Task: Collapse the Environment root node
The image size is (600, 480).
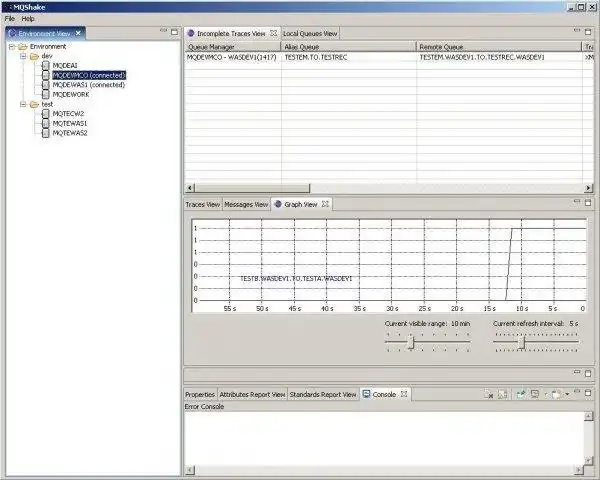Action: (x=12, y=47)
